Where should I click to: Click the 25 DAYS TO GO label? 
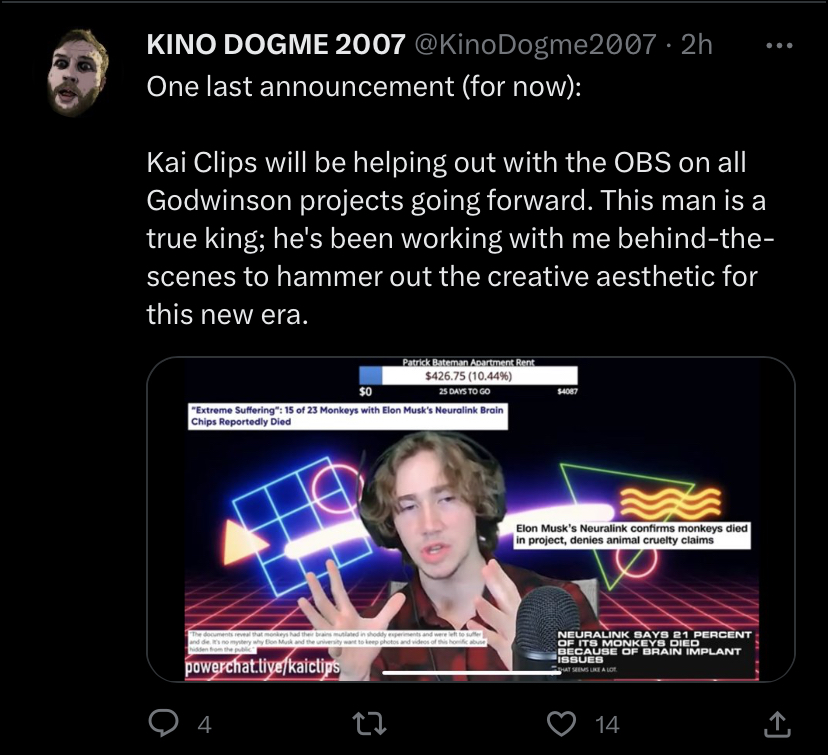464,392
